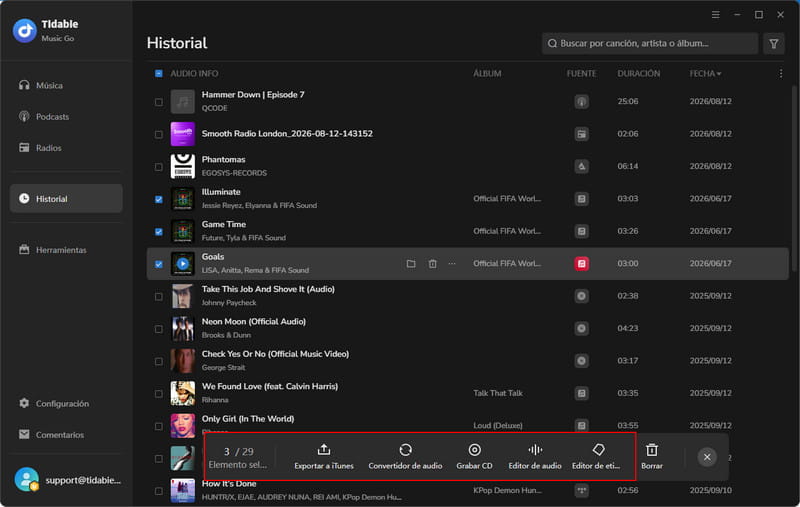Click the ÁLBUM column header
Image resolution: width=800 pixels, height=507 pixels.
click(x=487, y=73)
